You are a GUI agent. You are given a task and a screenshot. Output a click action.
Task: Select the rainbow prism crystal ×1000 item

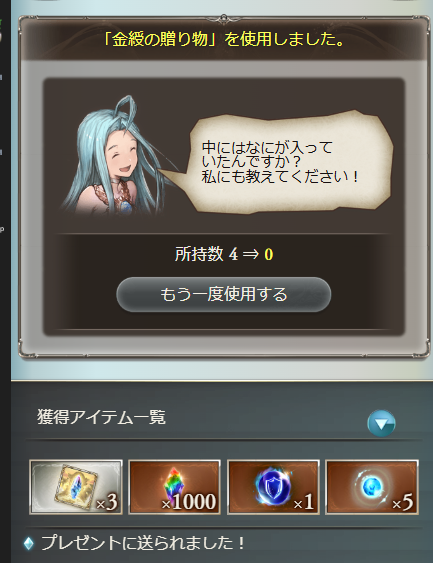174,487
